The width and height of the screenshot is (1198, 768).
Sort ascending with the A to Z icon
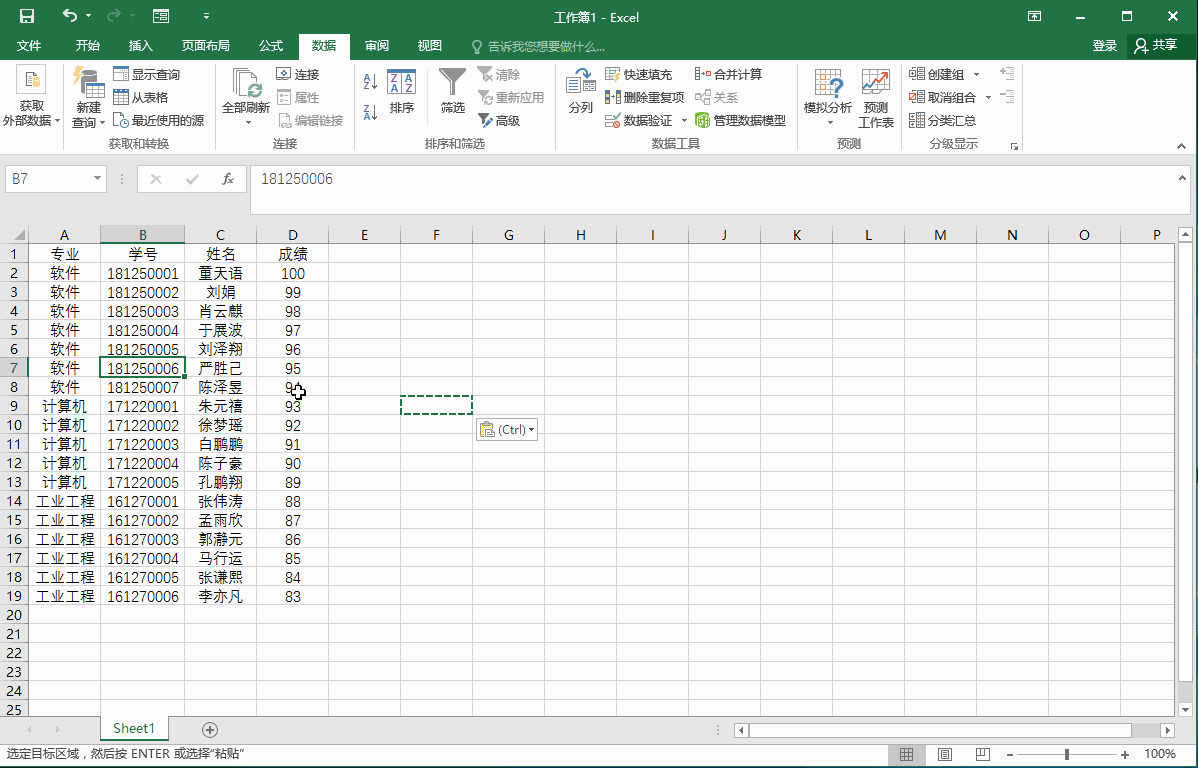[x=371, y=82]
